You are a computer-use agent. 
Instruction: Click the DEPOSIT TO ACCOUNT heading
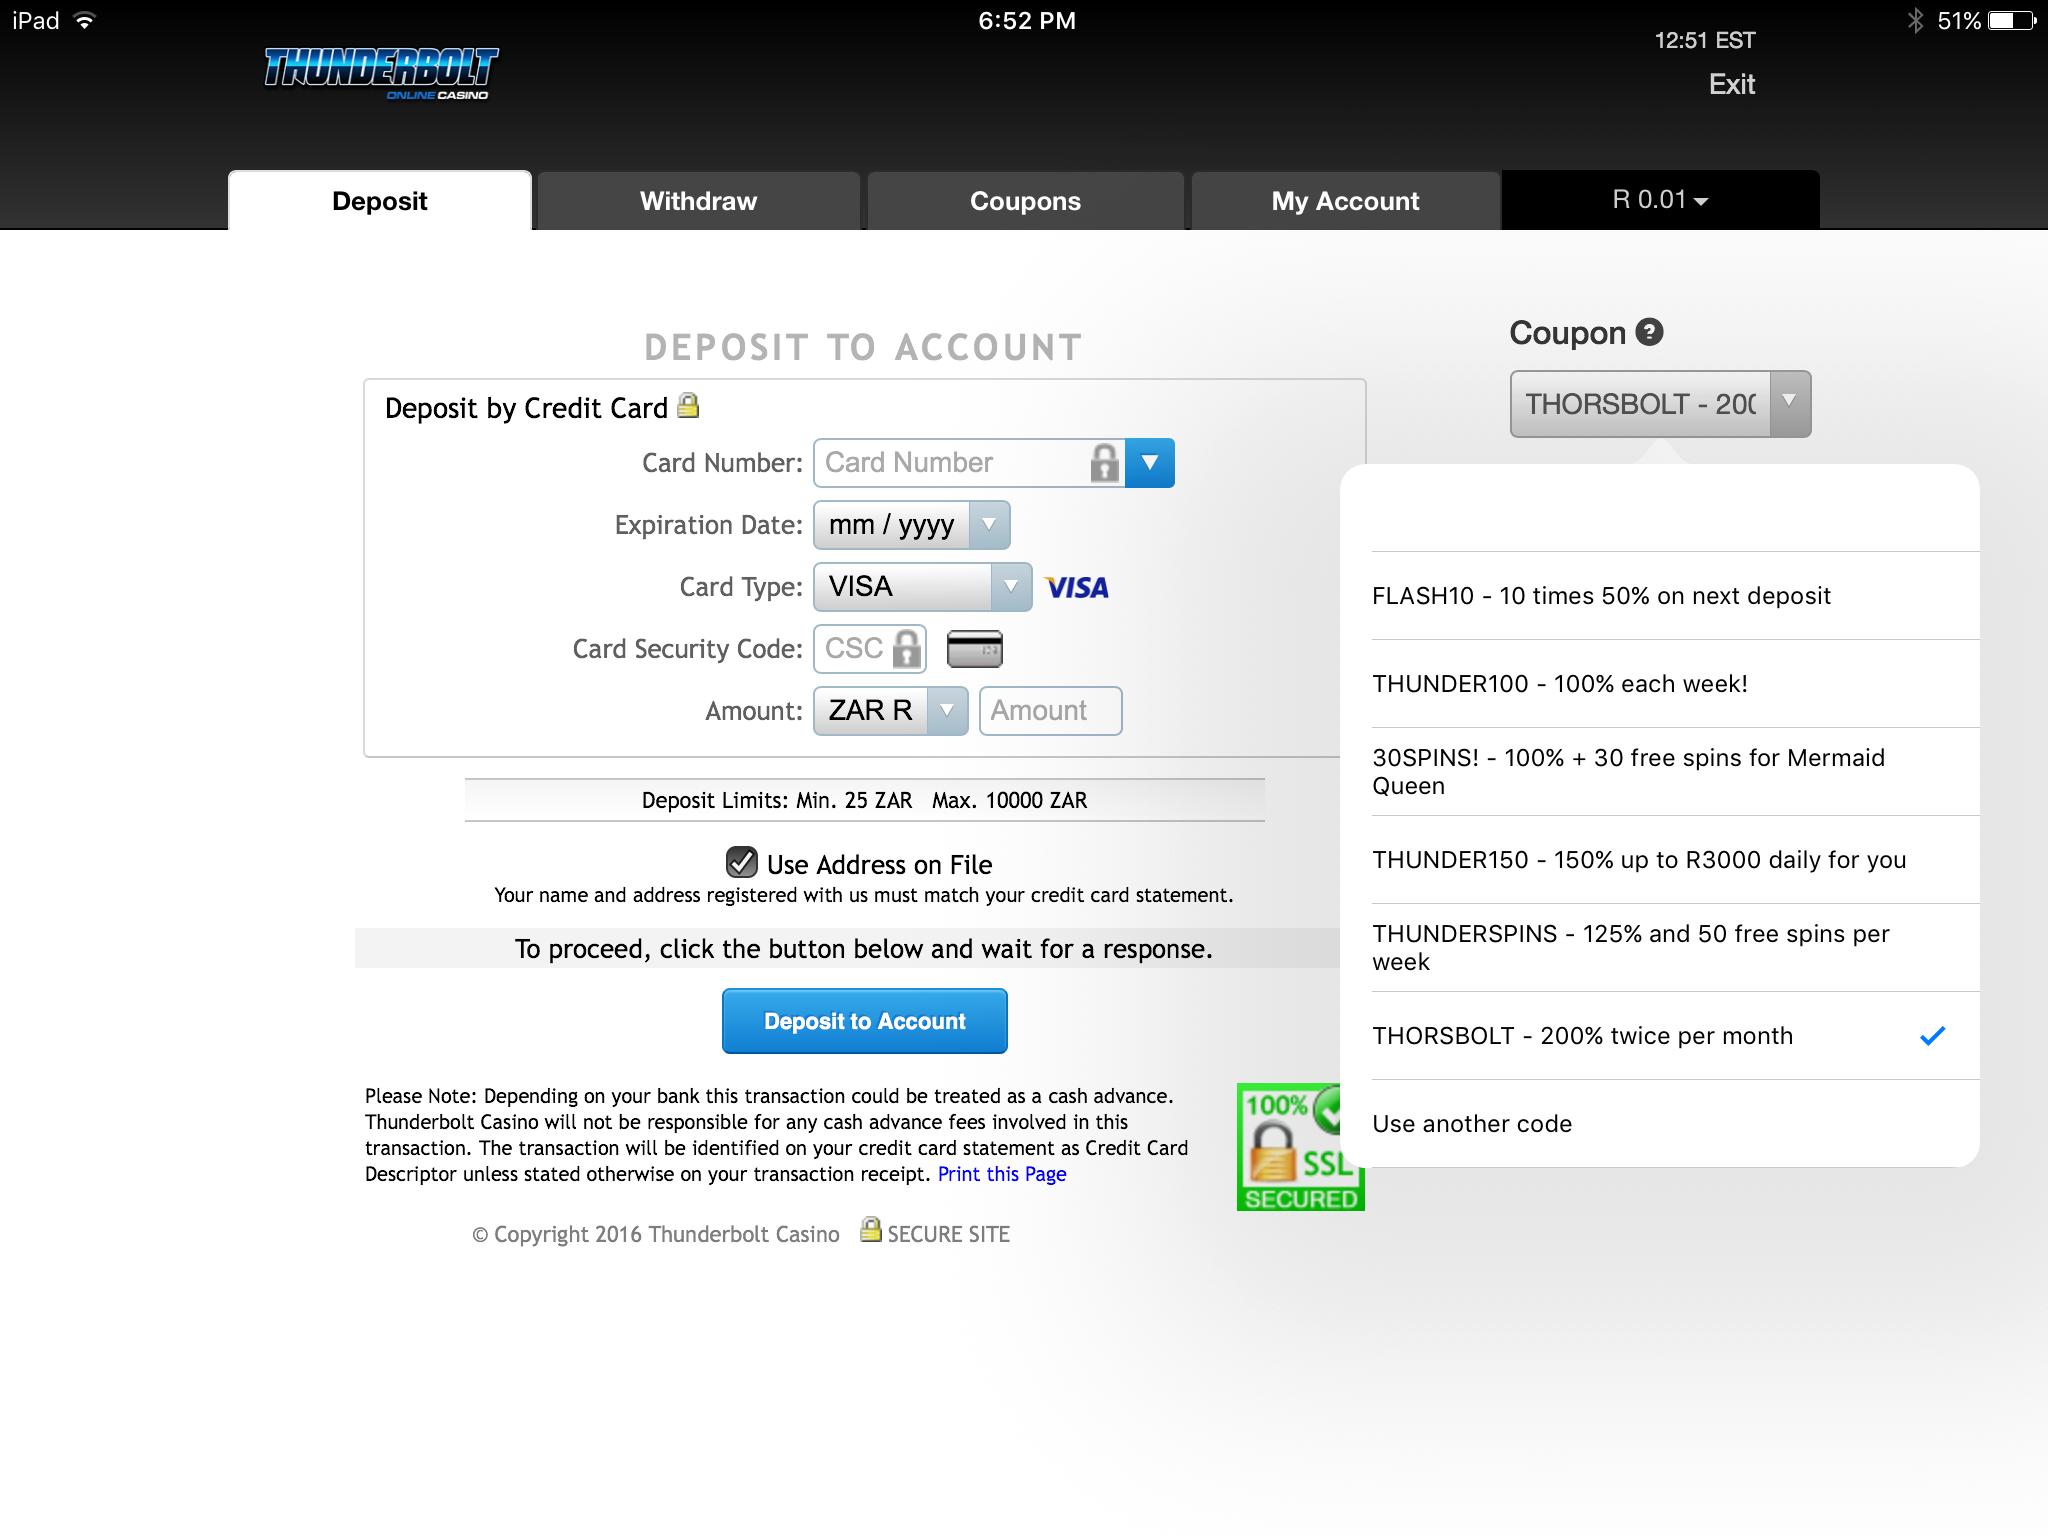863,347
